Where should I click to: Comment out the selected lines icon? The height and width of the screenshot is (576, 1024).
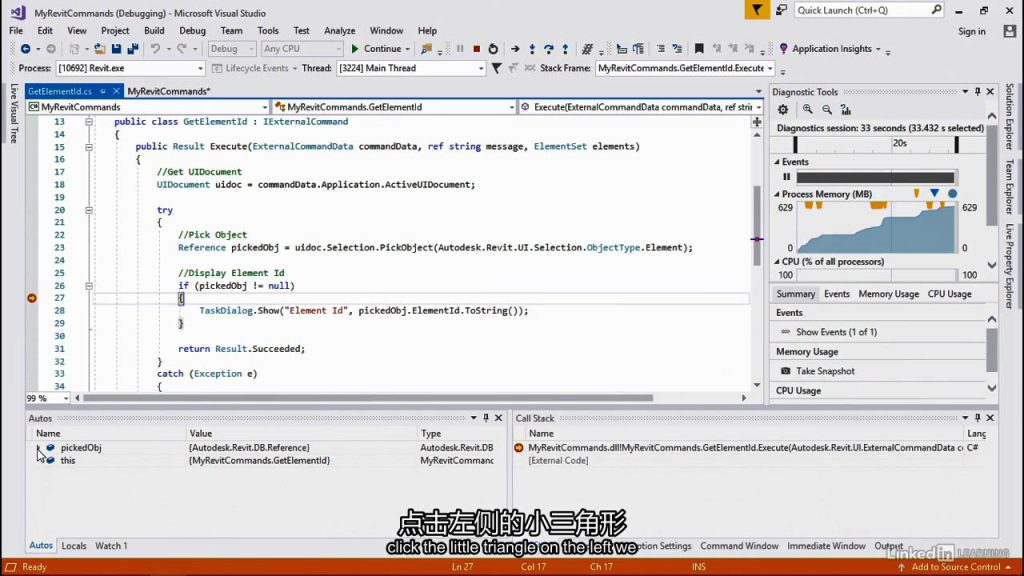[x=661, y=49]
